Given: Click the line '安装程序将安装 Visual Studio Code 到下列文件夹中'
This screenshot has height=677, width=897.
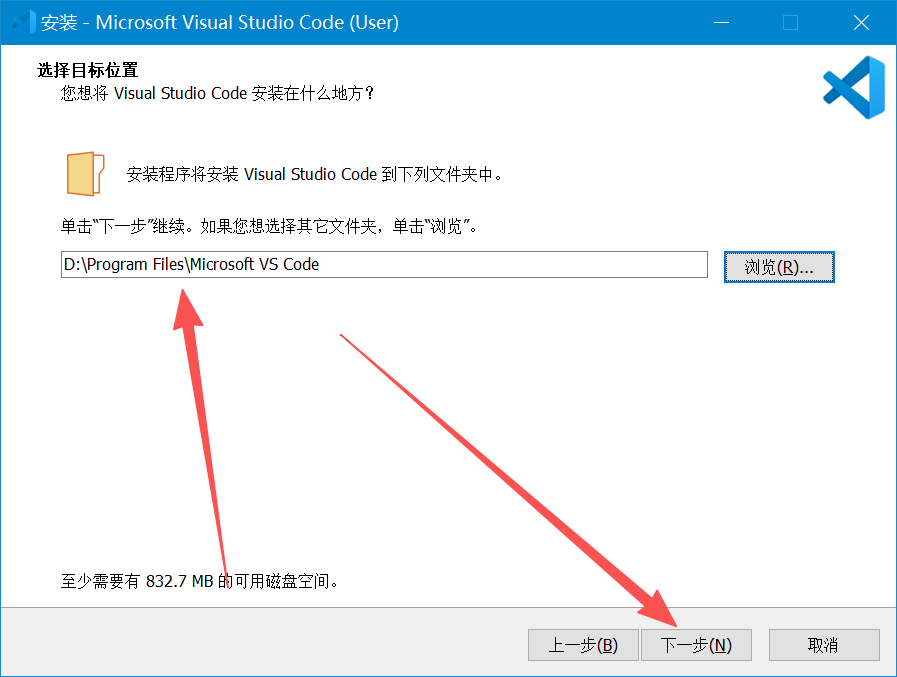Looking at the screenshot, I should pos(315,174).
